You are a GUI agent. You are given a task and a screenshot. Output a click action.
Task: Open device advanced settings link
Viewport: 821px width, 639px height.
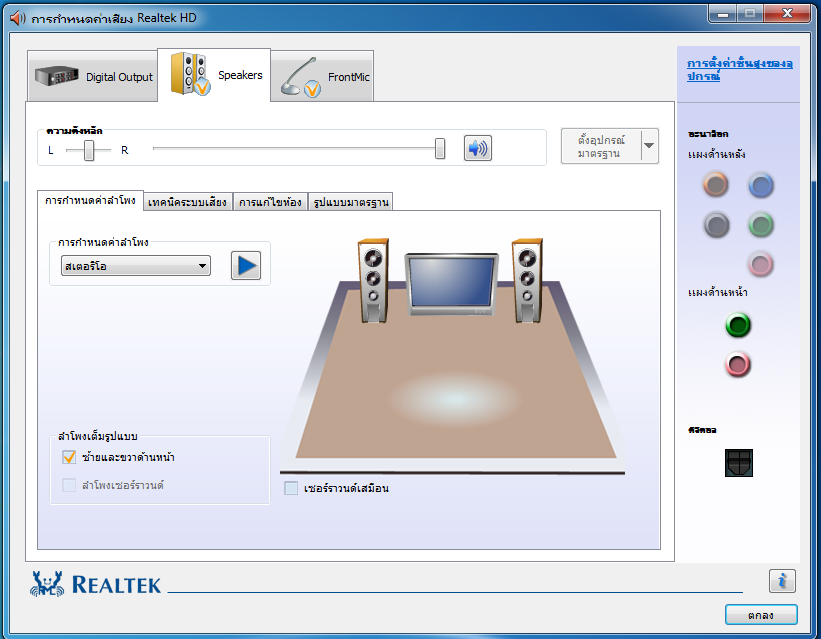(739, 70)
